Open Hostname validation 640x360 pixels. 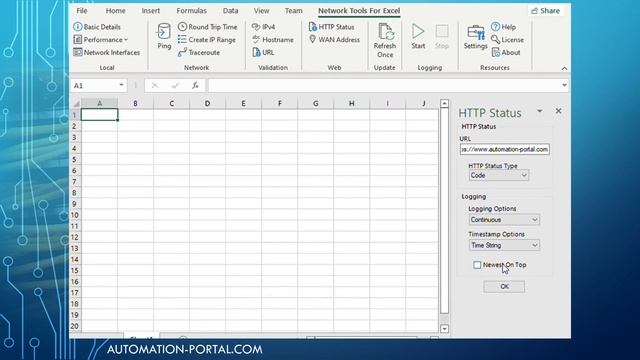click(x=273, y=40)
